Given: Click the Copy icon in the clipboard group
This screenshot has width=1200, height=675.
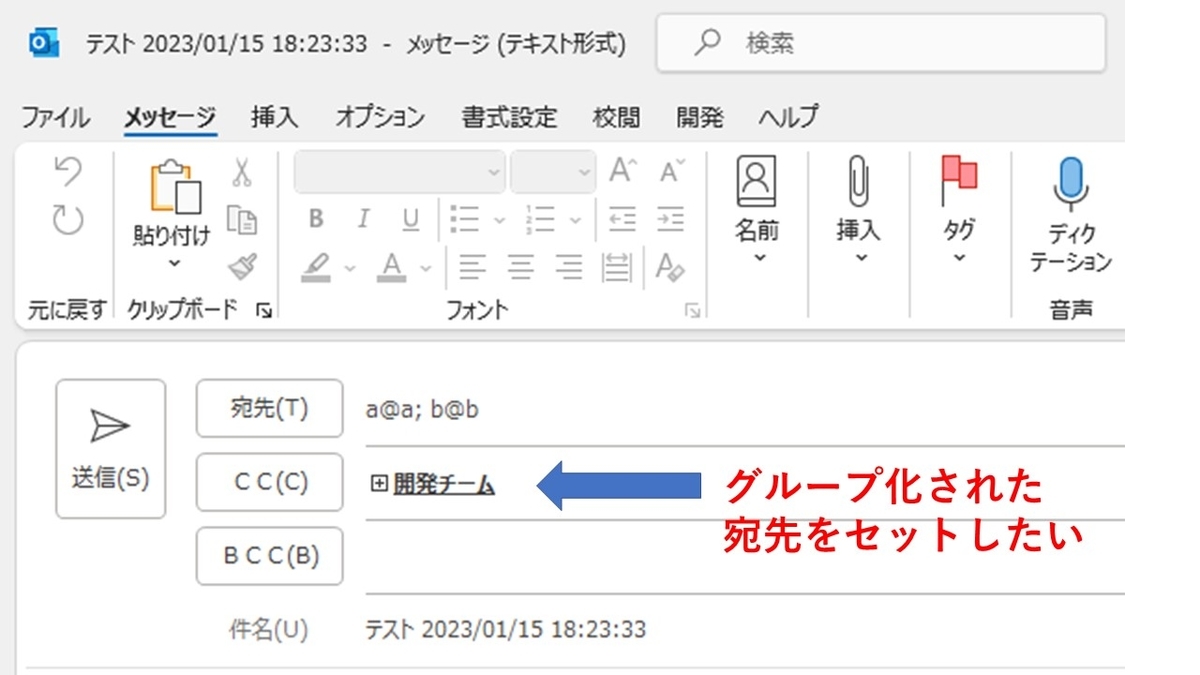Looking at the screenshot, I should coord(243,218).
